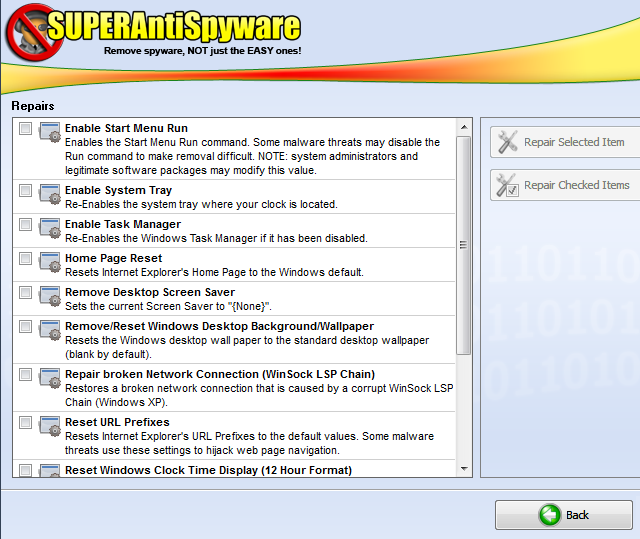Click the Remove Desktop Screen Saver icon

click(50, 295)
